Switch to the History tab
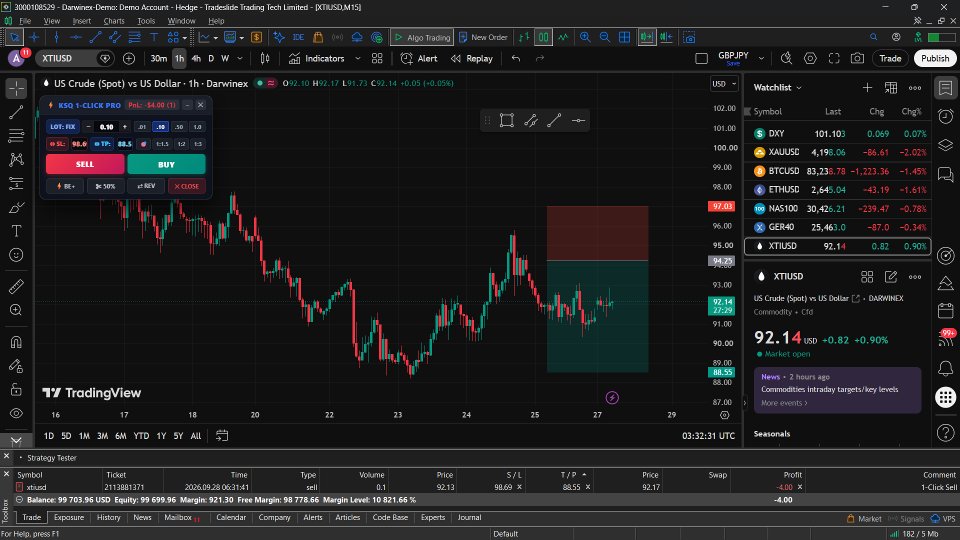The image size is (960, 540). (x=108, y=517)
